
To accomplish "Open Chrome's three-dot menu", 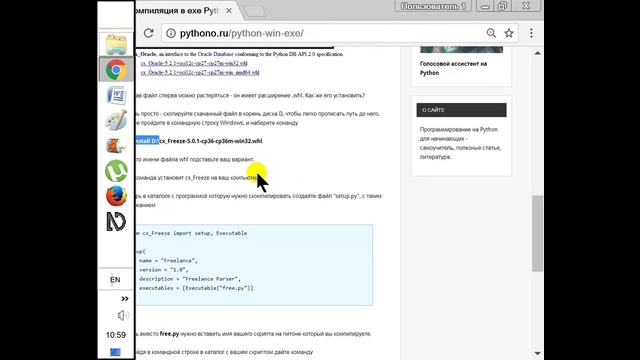I will 531,33.
